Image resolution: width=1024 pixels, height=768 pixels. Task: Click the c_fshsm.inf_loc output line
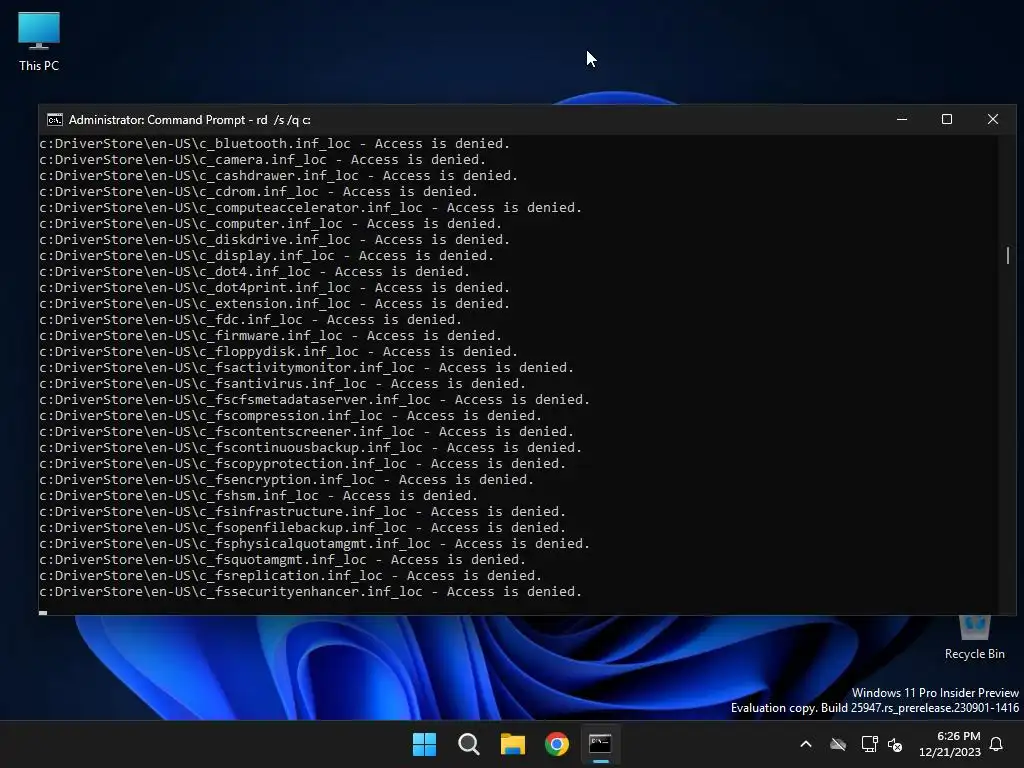tap(259, 496)
